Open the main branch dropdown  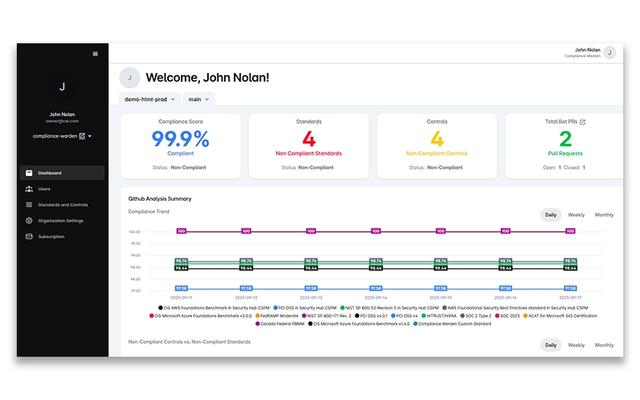click(199, 99)
